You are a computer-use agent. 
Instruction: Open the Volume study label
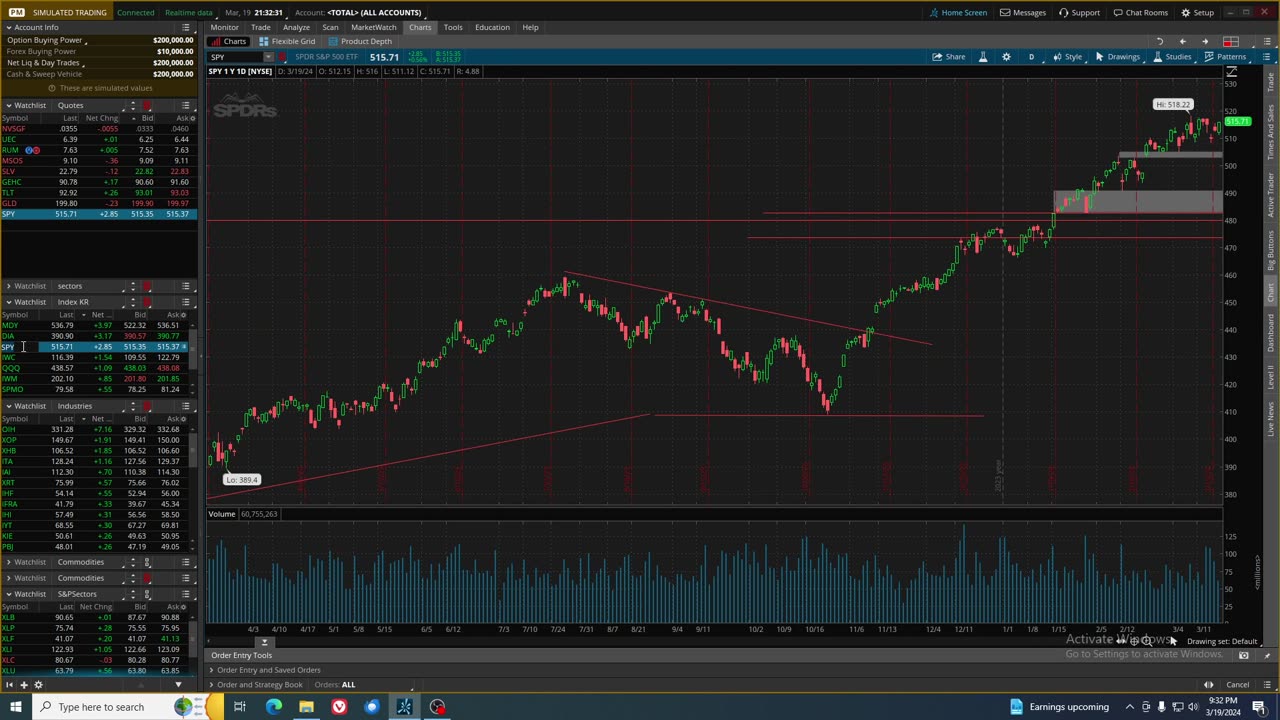(x=222, y=514)
